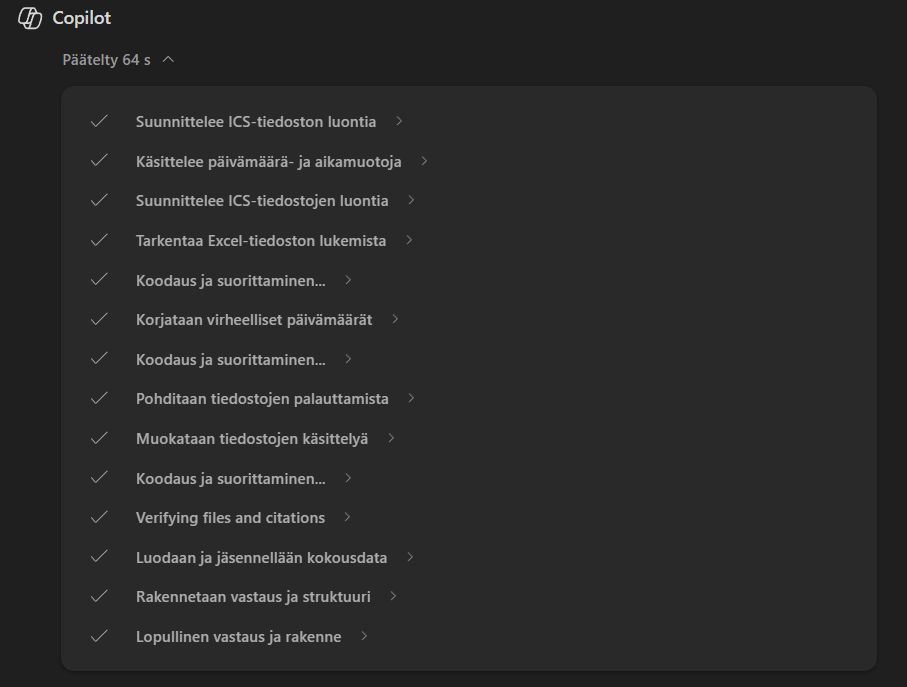Collapse the Päätelty 64 s reasoning section
Image resolution: width=907 pixels, height=687 pixels.
[168, 60]
